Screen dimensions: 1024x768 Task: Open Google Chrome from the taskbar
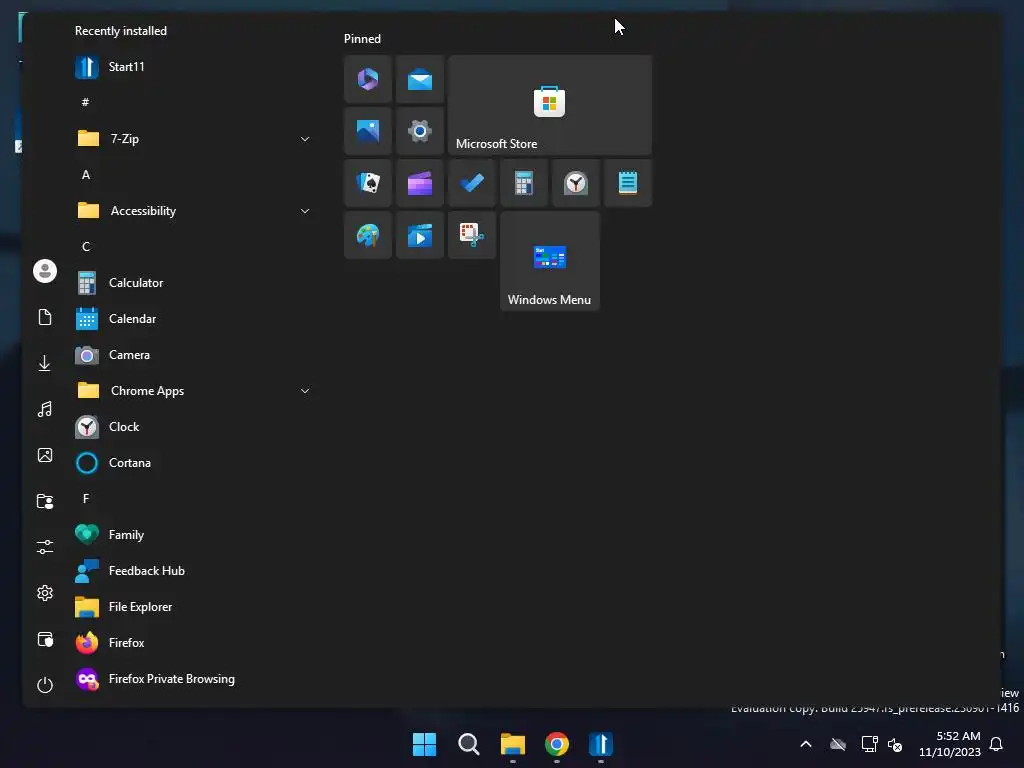coord(556,744)
